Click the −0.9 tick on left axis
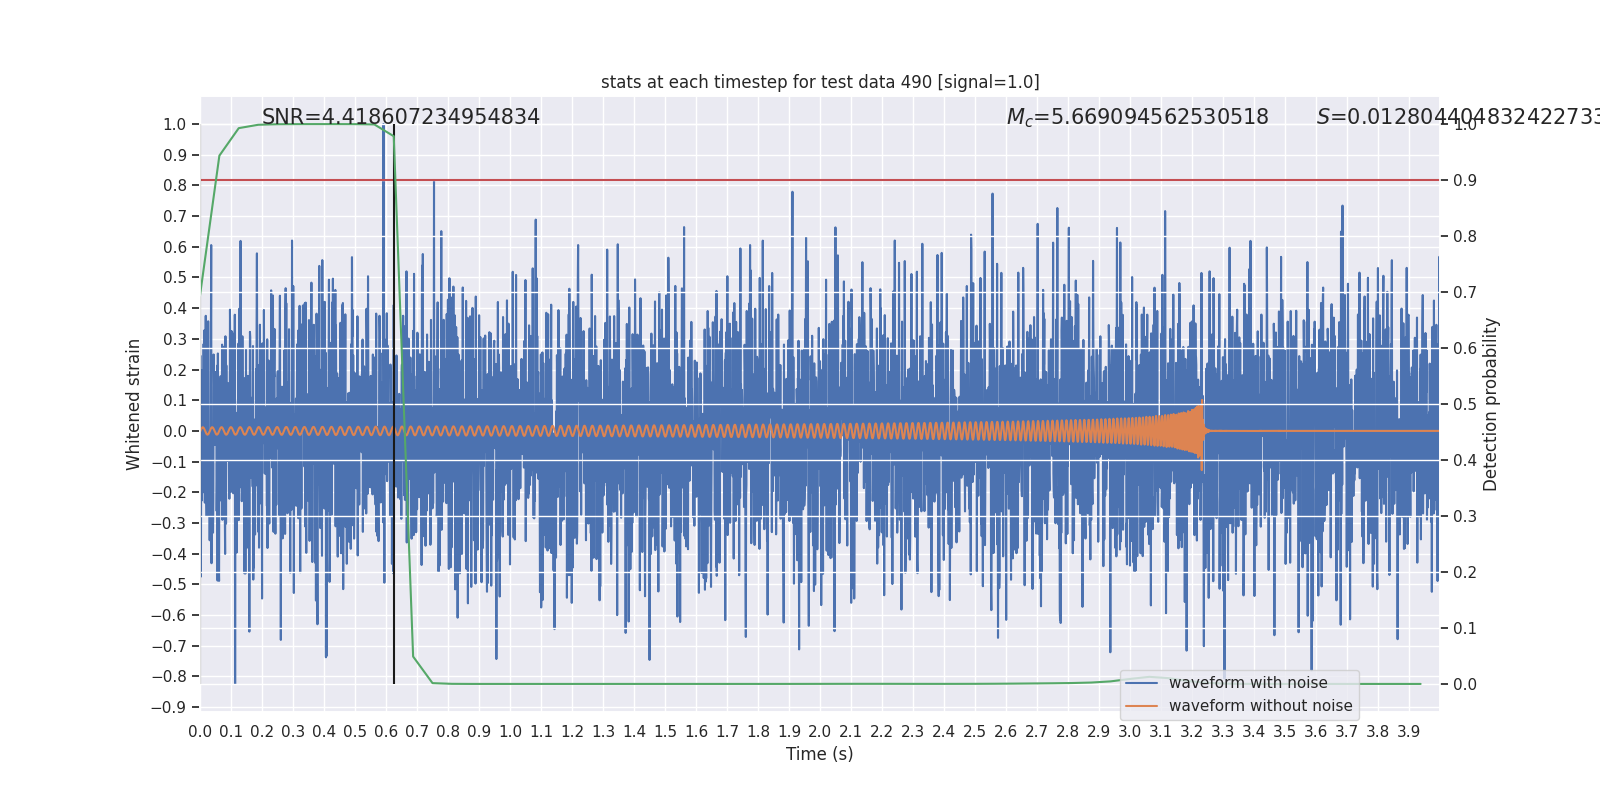 point(168,707)
